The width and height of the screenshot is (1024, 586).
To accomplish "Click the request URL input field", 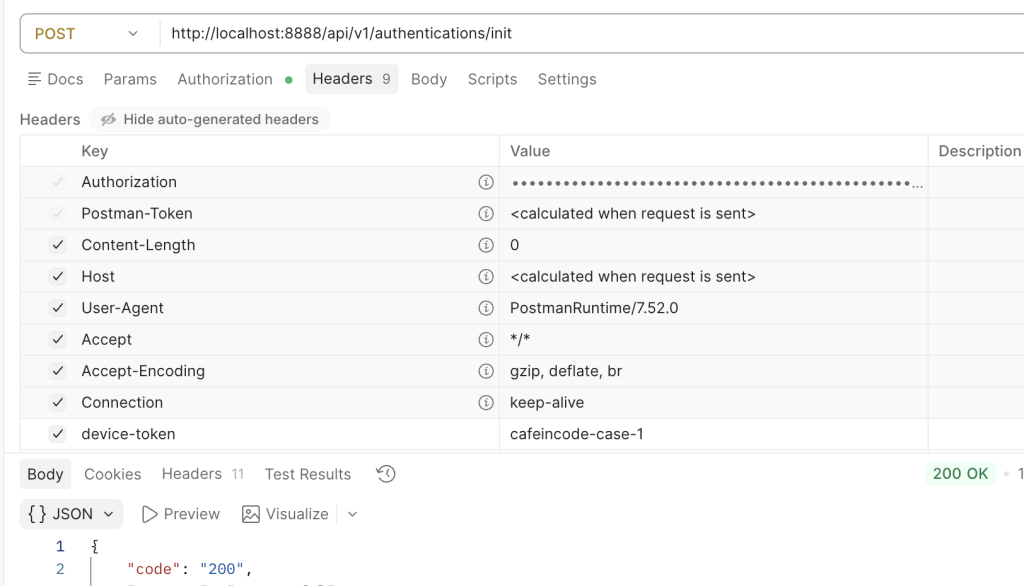I will point(590,33).
